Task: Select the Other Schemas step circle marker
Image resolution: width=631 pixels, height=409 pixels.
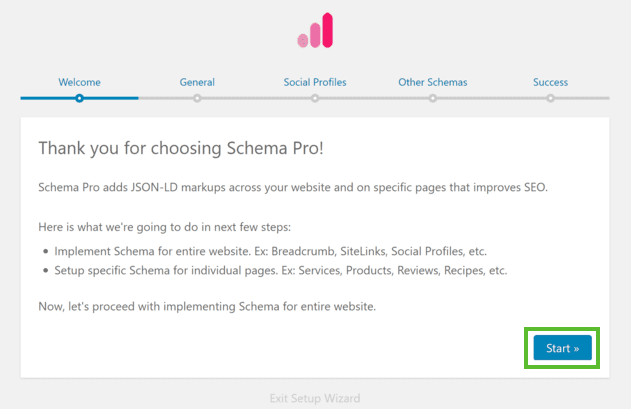Action: [433, 98]
